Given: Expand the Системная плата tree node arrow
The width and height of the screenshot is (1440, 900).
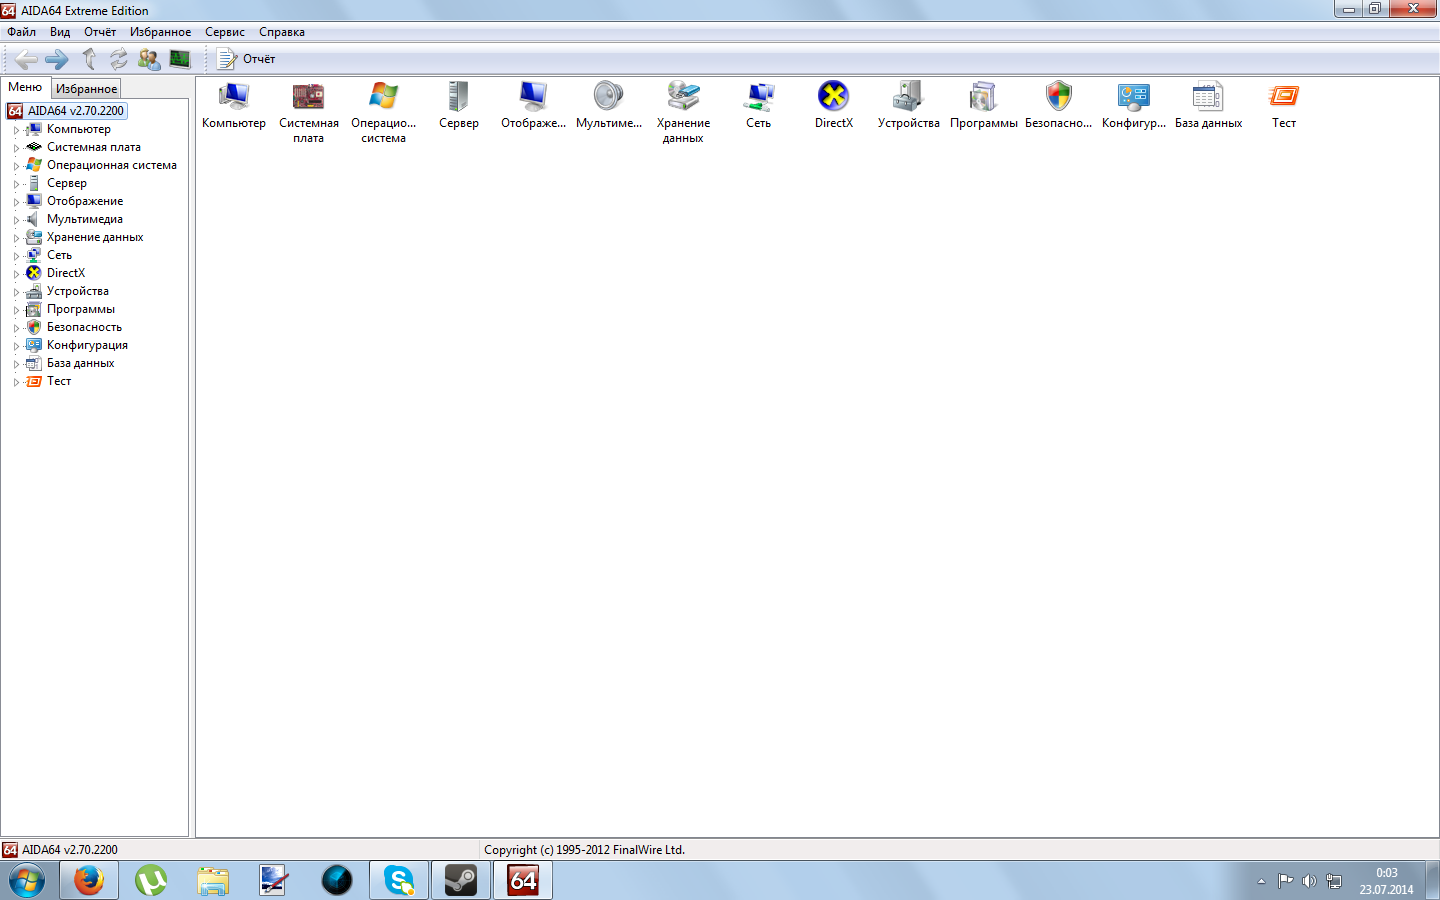Looking at the screenshot, I should 16,148.
